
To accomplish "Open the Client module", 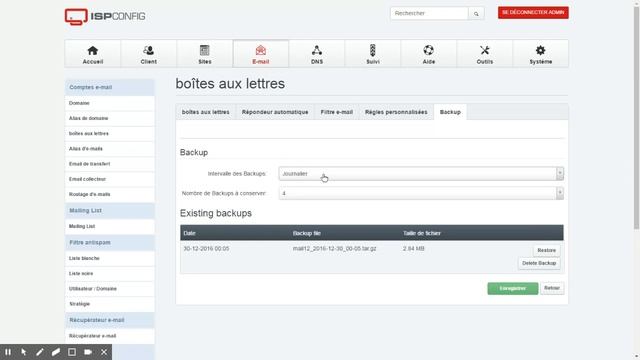I will (x=149, y=54).
